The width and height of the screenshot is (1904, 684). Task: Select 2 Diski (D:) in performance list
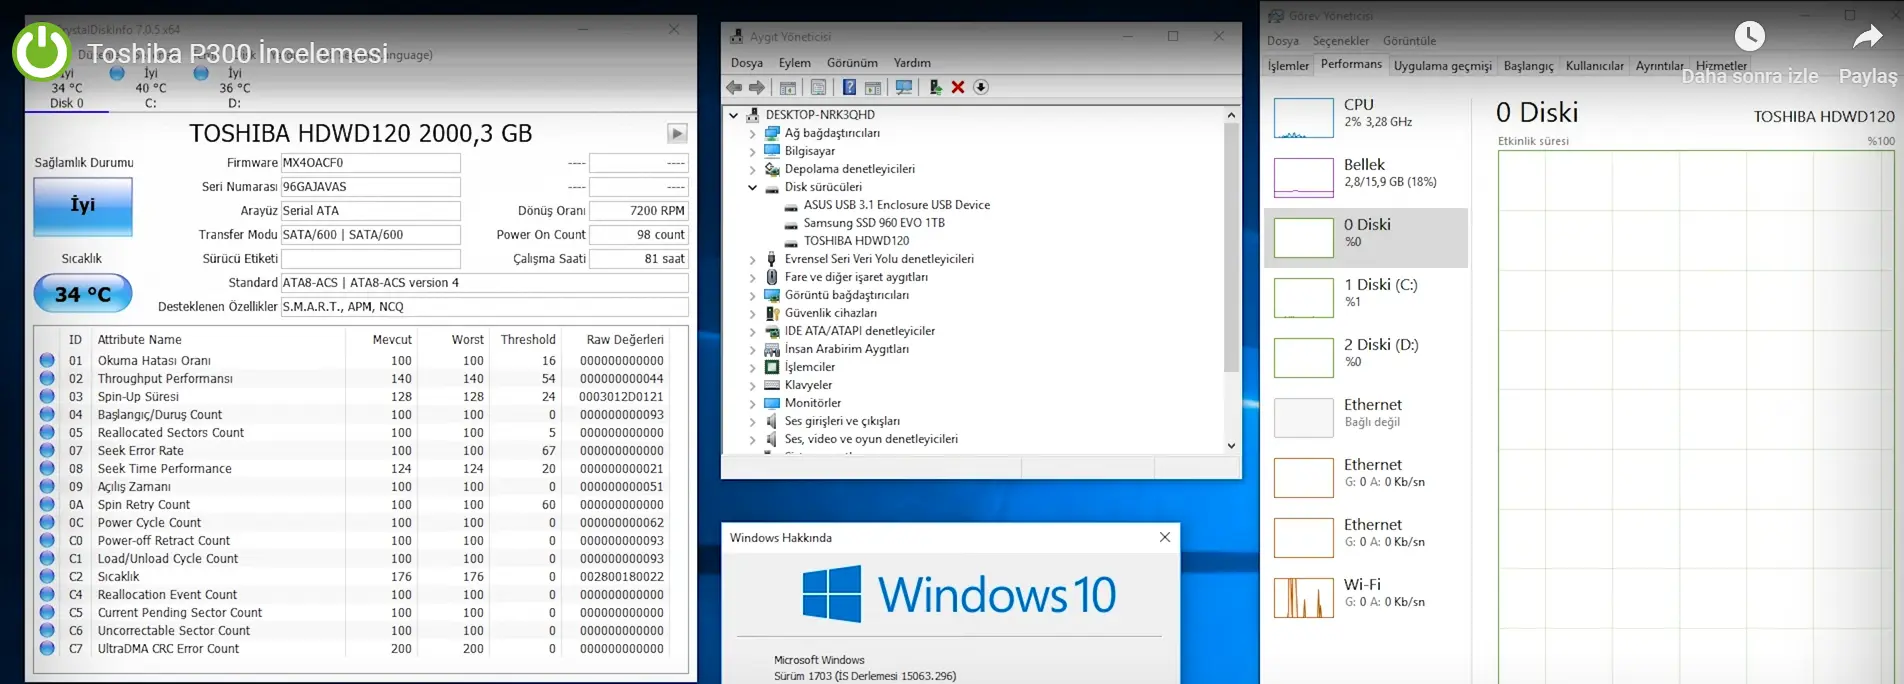[1366, 357]
